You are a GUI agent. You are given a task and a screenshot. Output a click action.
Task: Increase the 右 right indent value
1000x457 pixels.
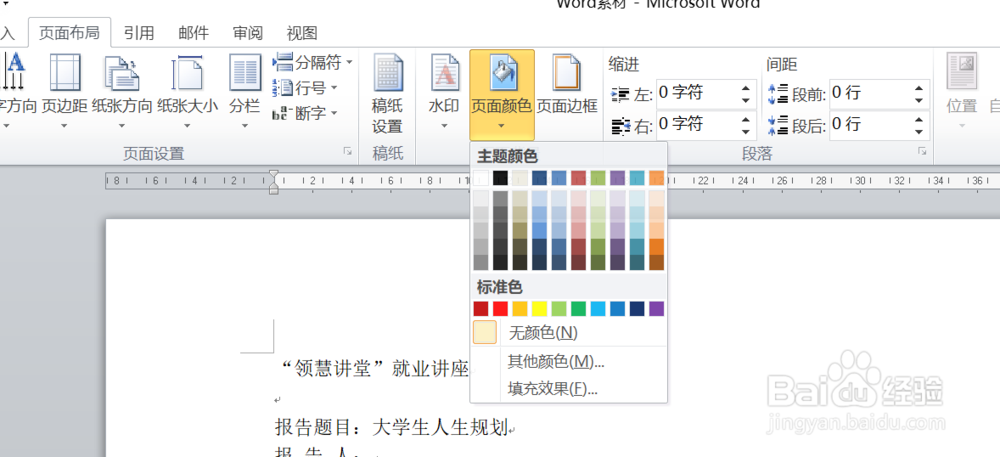point(746,118)
